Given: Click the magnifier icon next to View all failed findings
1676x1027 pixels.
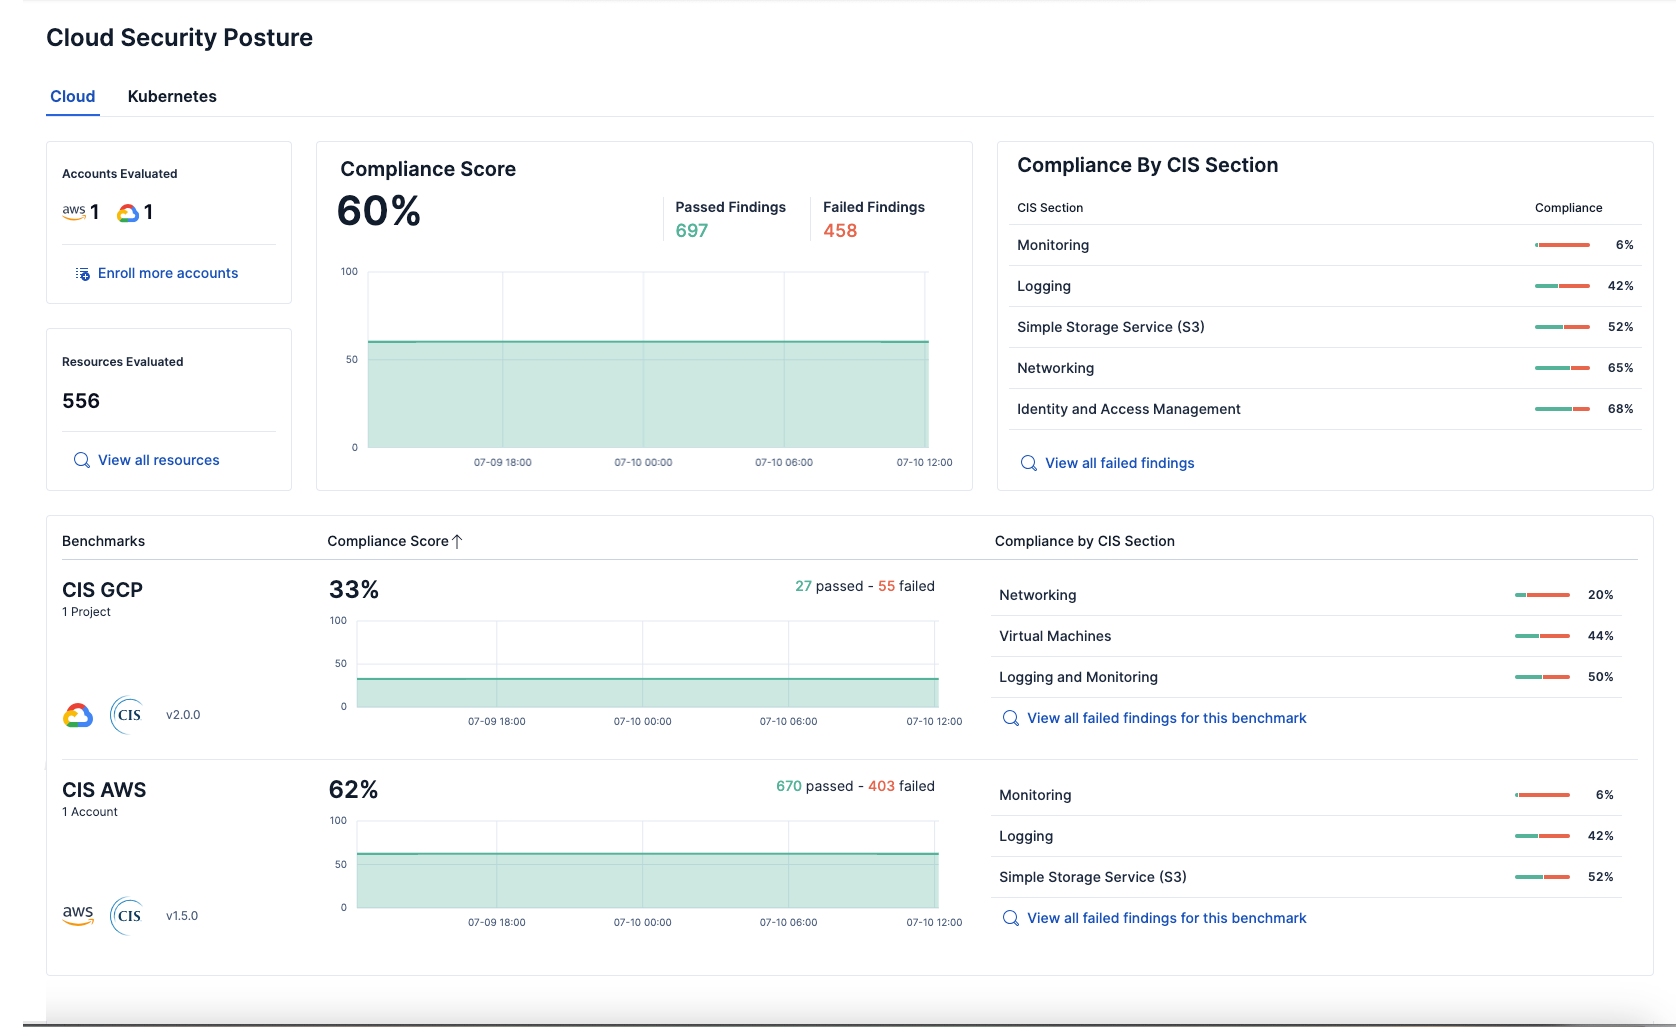Looking at the screenshot, I should point(1028,463).
